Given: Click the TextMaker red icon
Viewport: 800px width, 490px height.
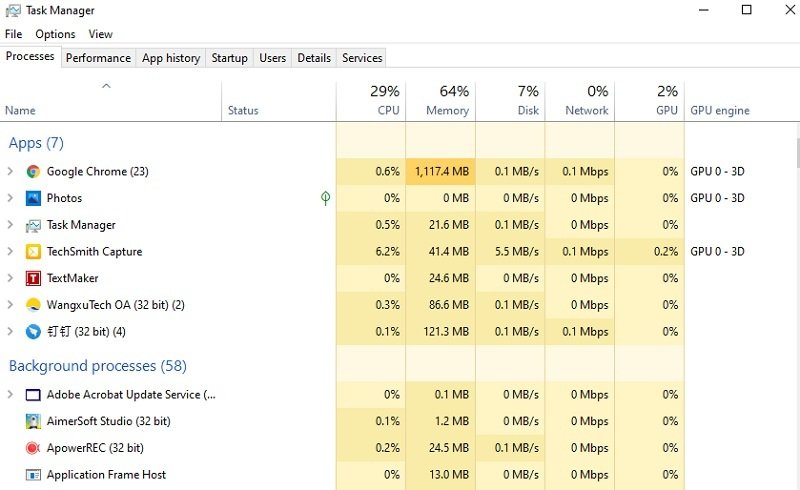Looking at the screenshot, I should click(33, 278).
